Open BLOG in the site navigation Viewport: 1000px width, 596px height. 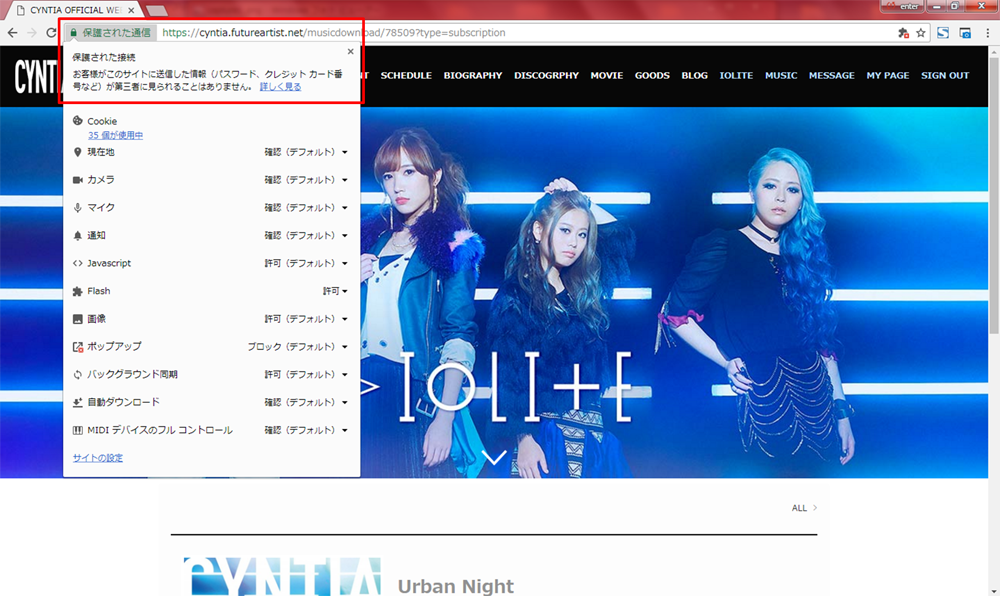click(695, 75)
